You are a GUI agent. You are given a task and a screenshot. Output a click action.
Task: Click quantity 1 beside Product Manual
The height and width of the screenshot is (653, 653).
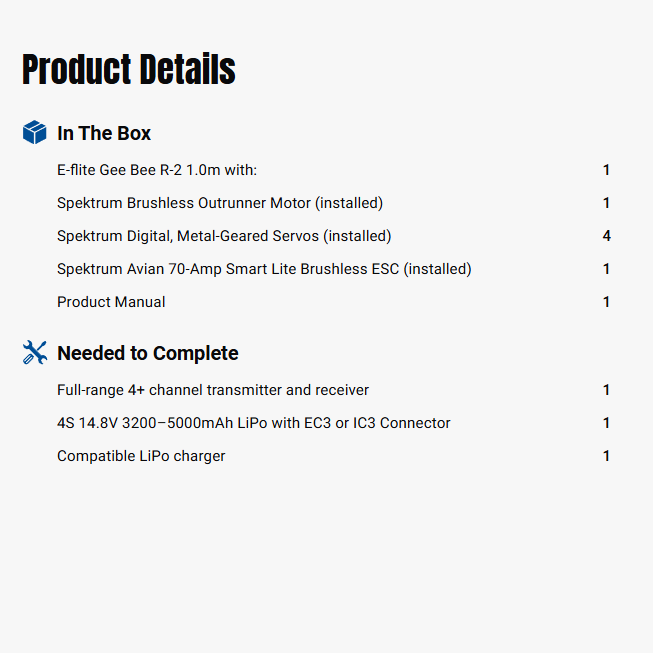pyautogui.click(x=606, y=302)
